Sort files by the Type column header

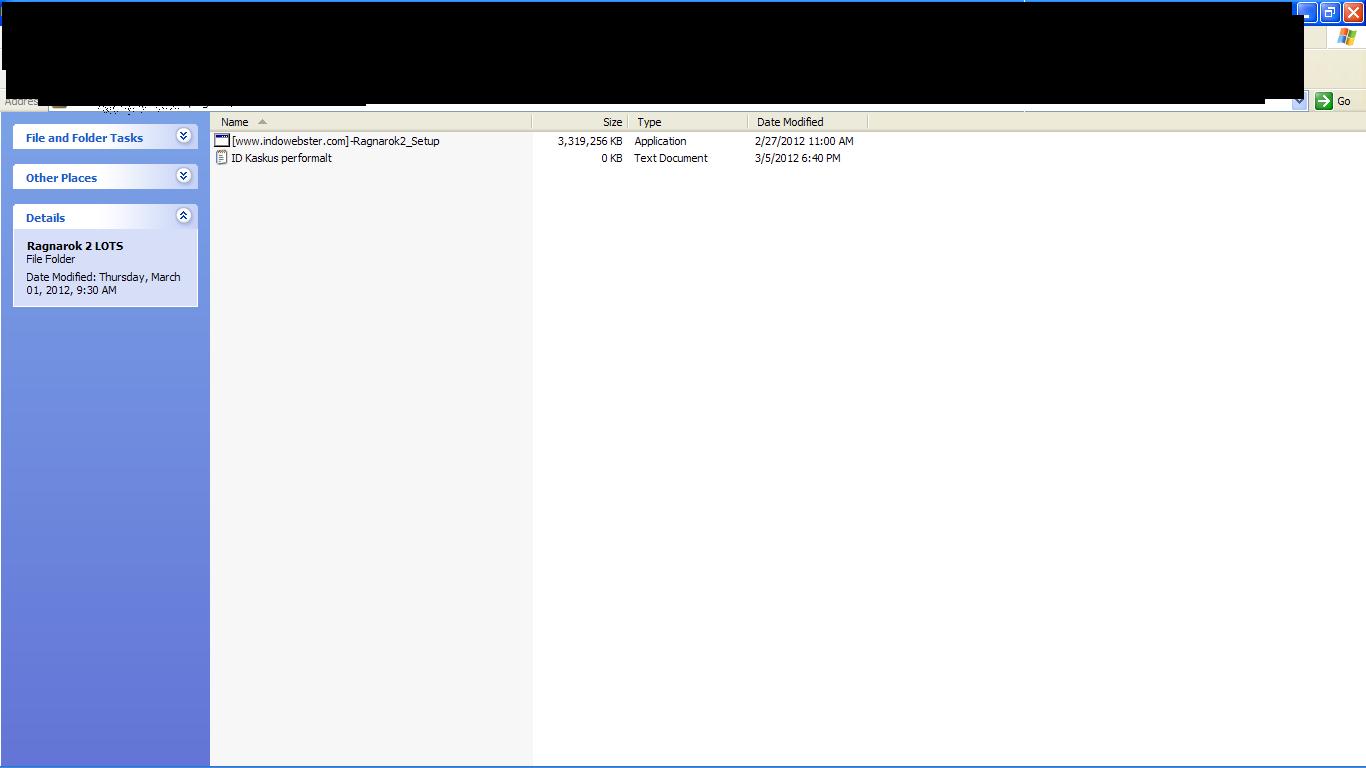tap(687, 122)
